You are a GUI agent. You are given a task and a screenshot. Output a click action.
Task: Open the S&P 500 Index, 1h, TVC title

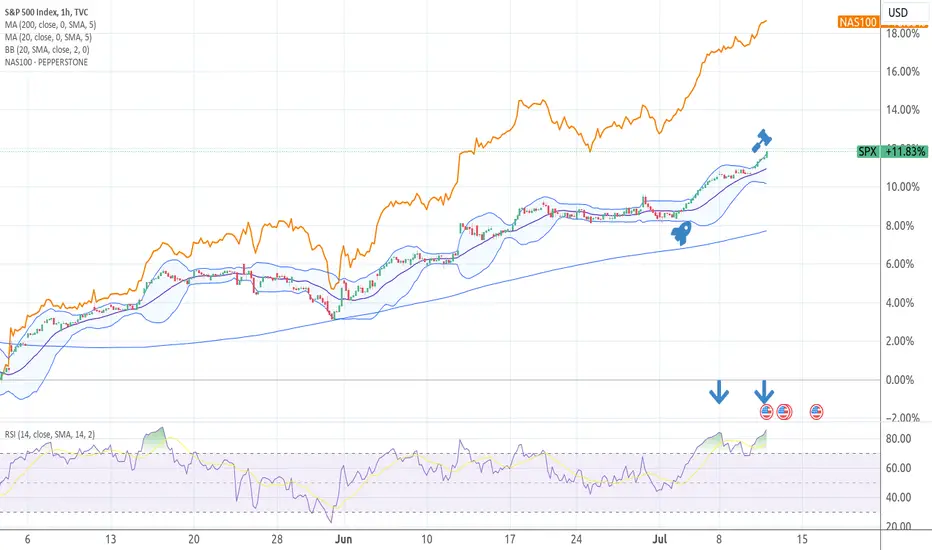[46, 12]
